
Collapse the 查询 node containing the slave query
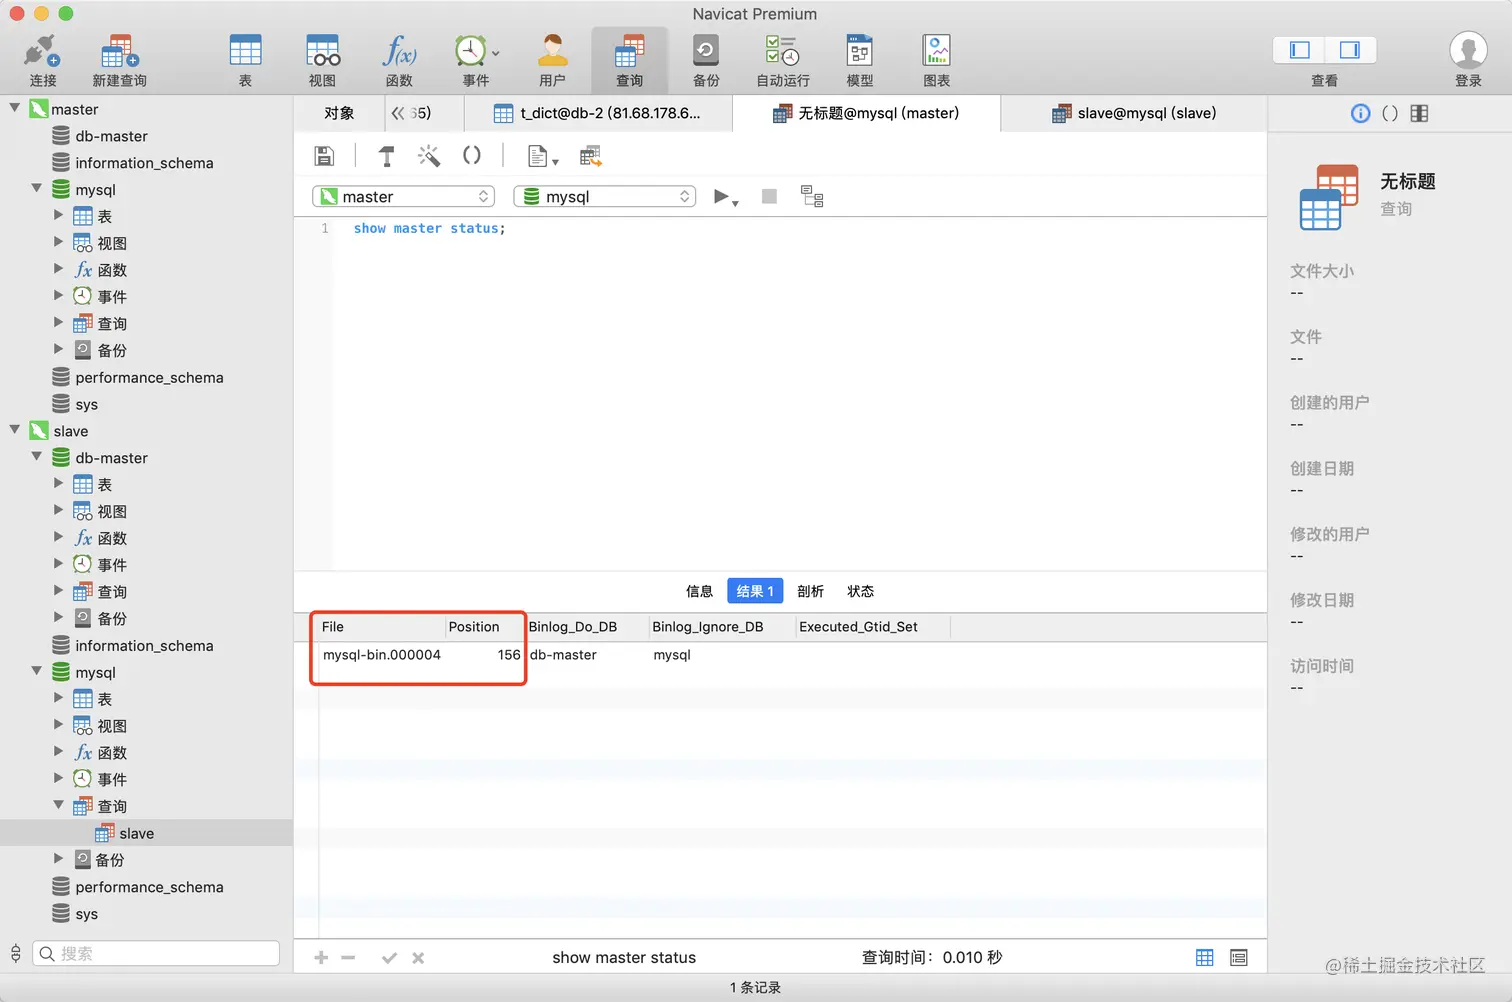58,805
